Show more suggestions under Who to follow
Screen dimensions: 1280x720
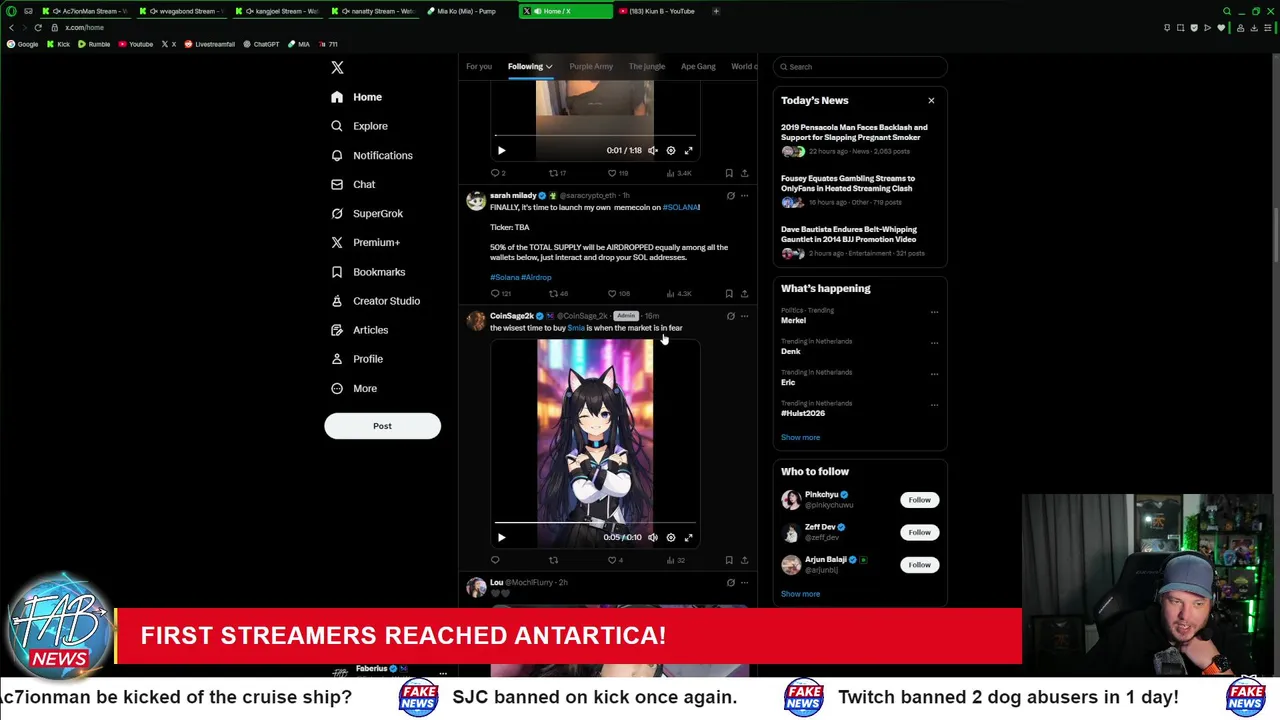[x=800, y=594]
